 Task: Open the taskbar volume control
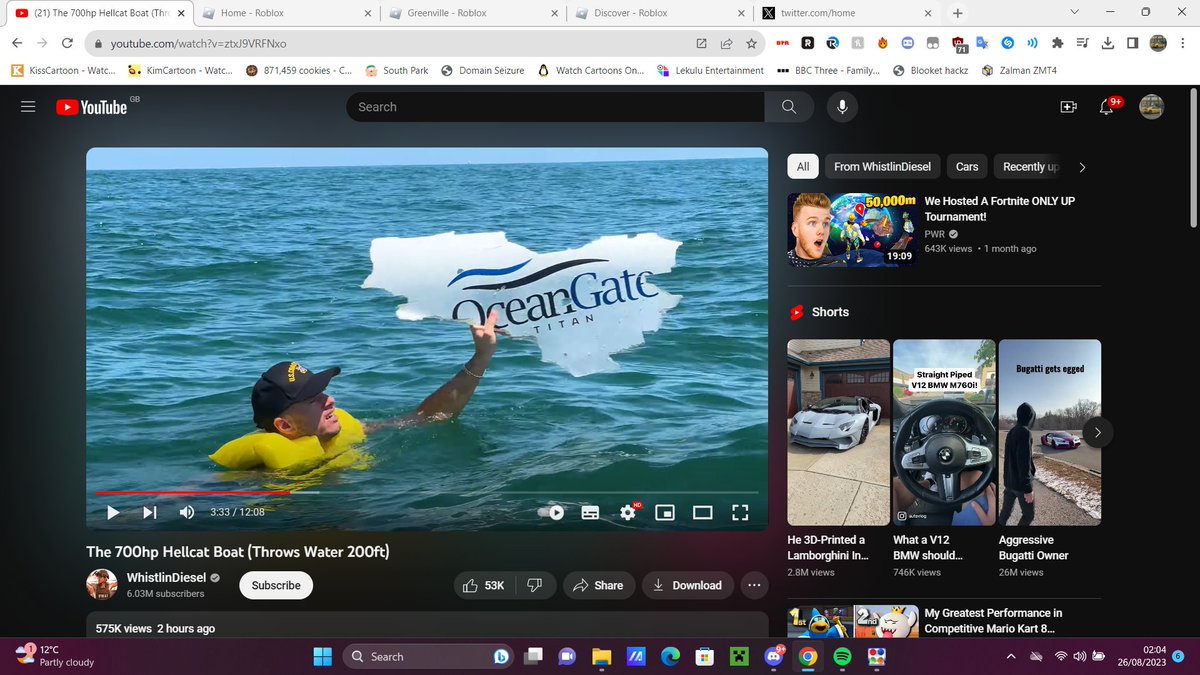[1078, 656]
